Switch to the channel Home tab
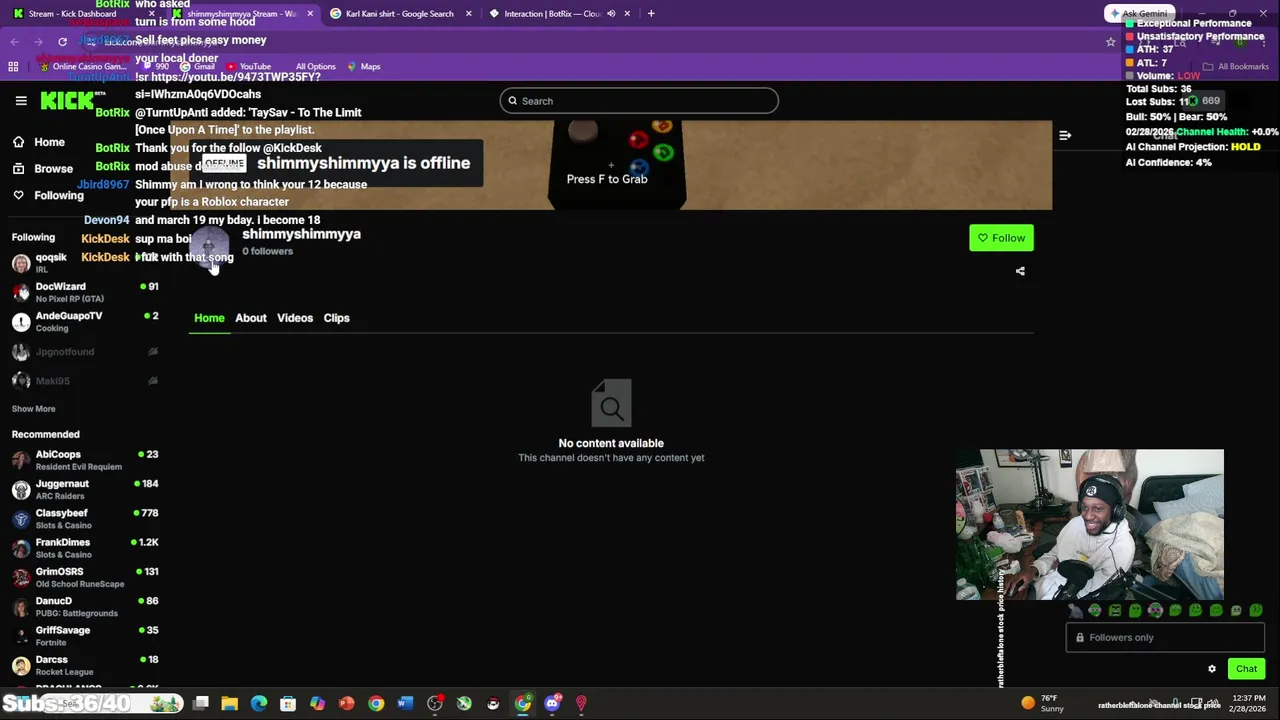The width and height of the screenshot is (1280, 720). (x=209, y=318)
